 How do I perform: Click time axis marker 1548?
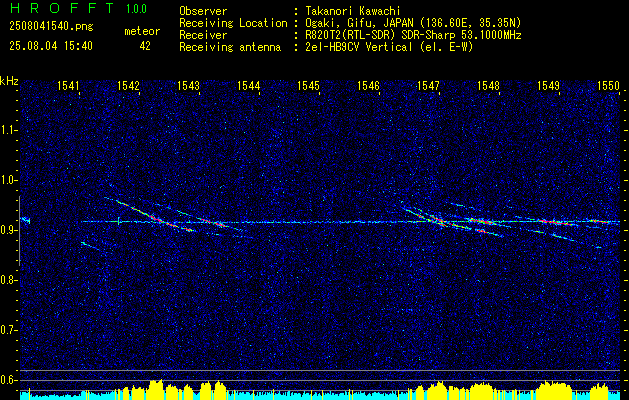489,85
